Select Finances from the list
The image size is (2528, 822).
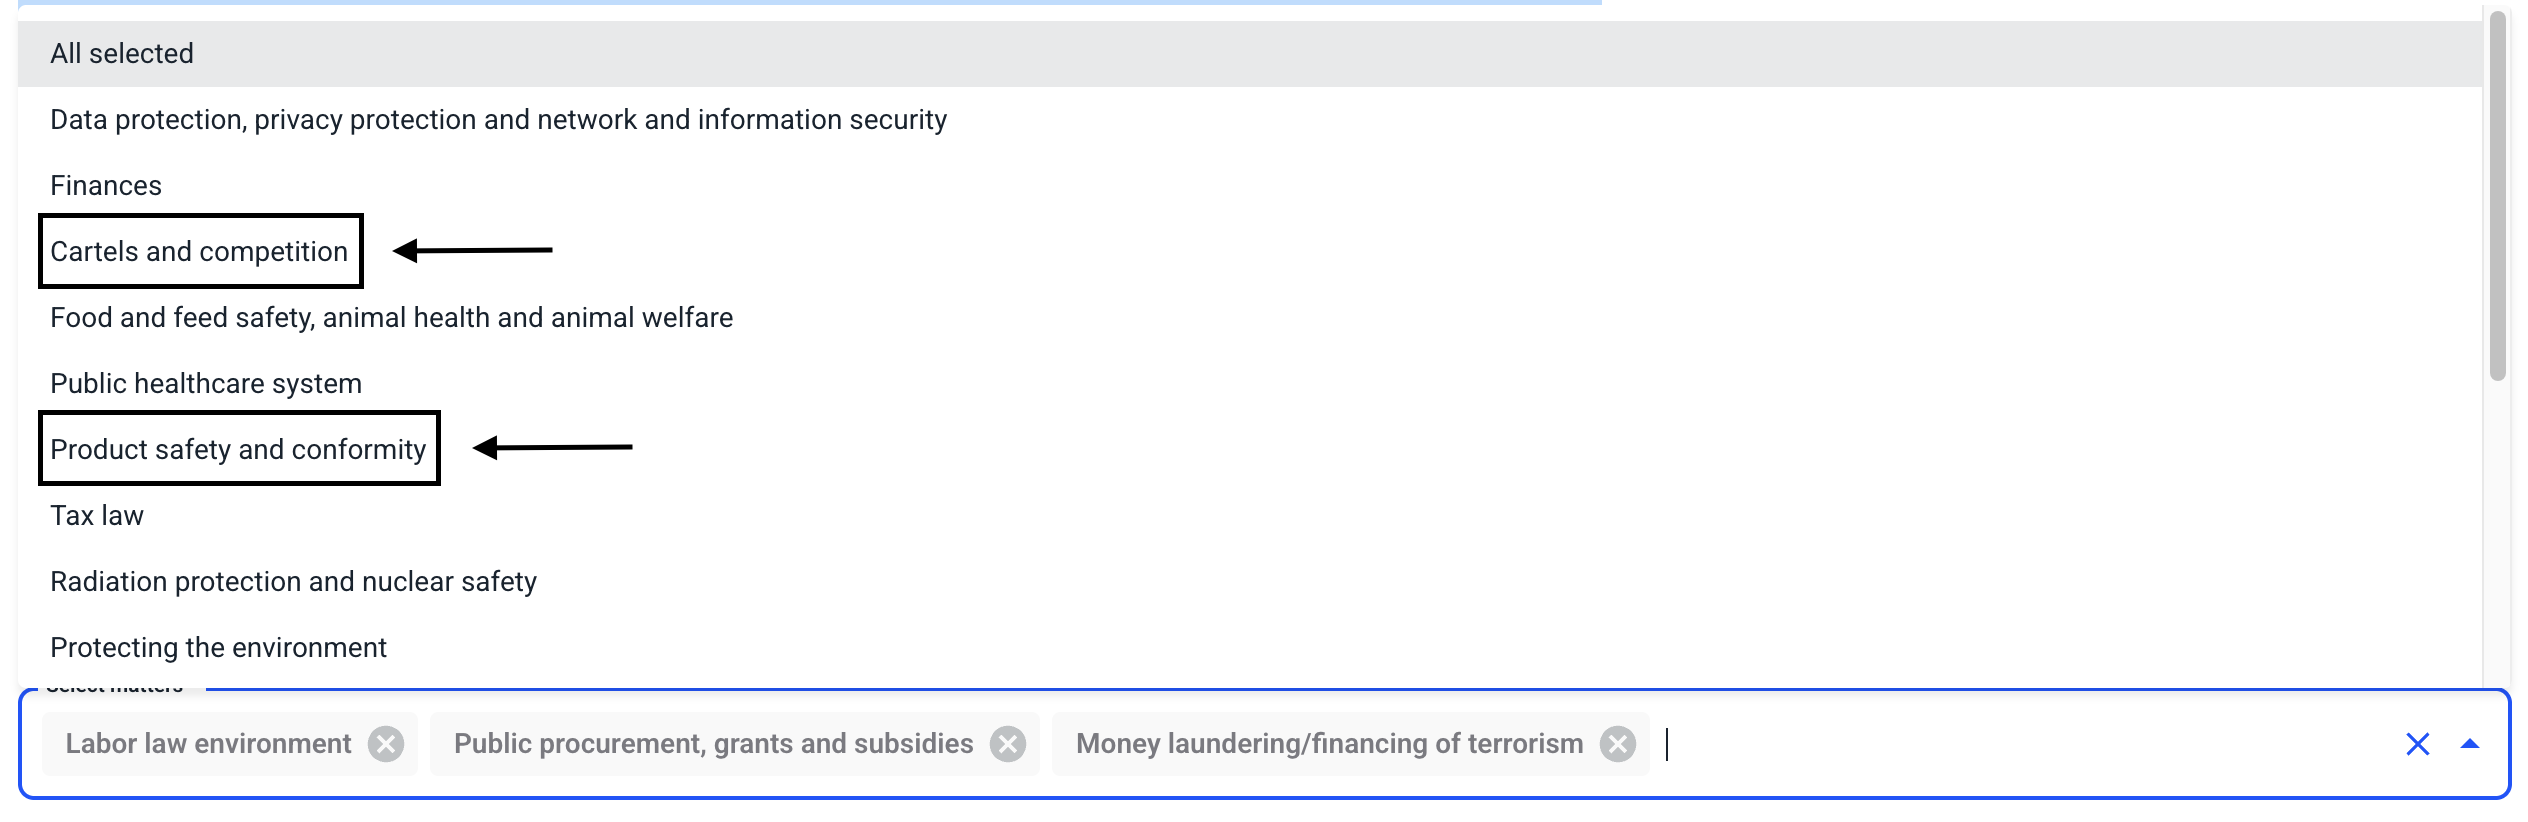pos(106,186)
